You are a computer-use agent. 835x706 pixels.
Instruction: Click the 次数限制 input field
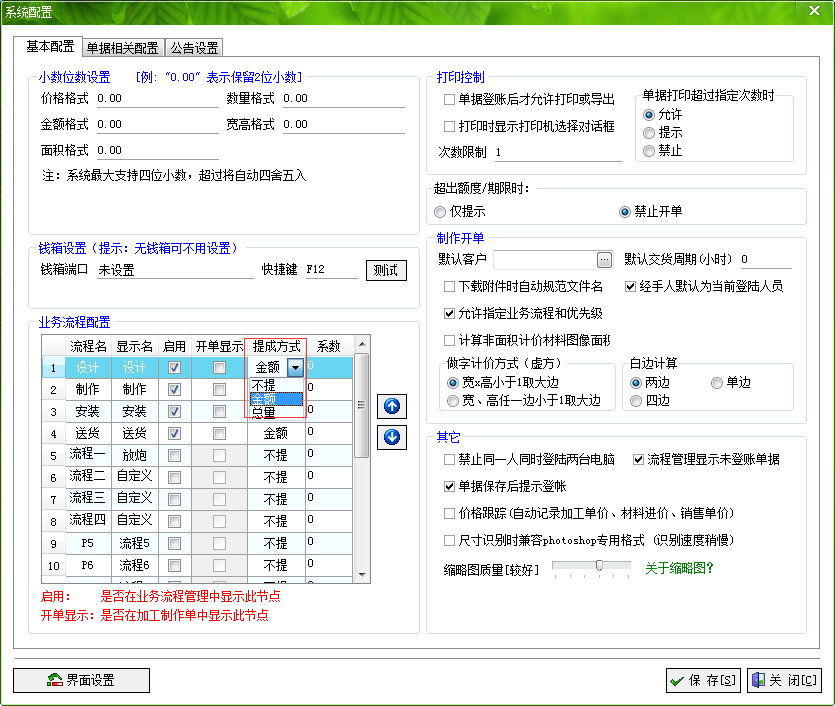(555, 153)
